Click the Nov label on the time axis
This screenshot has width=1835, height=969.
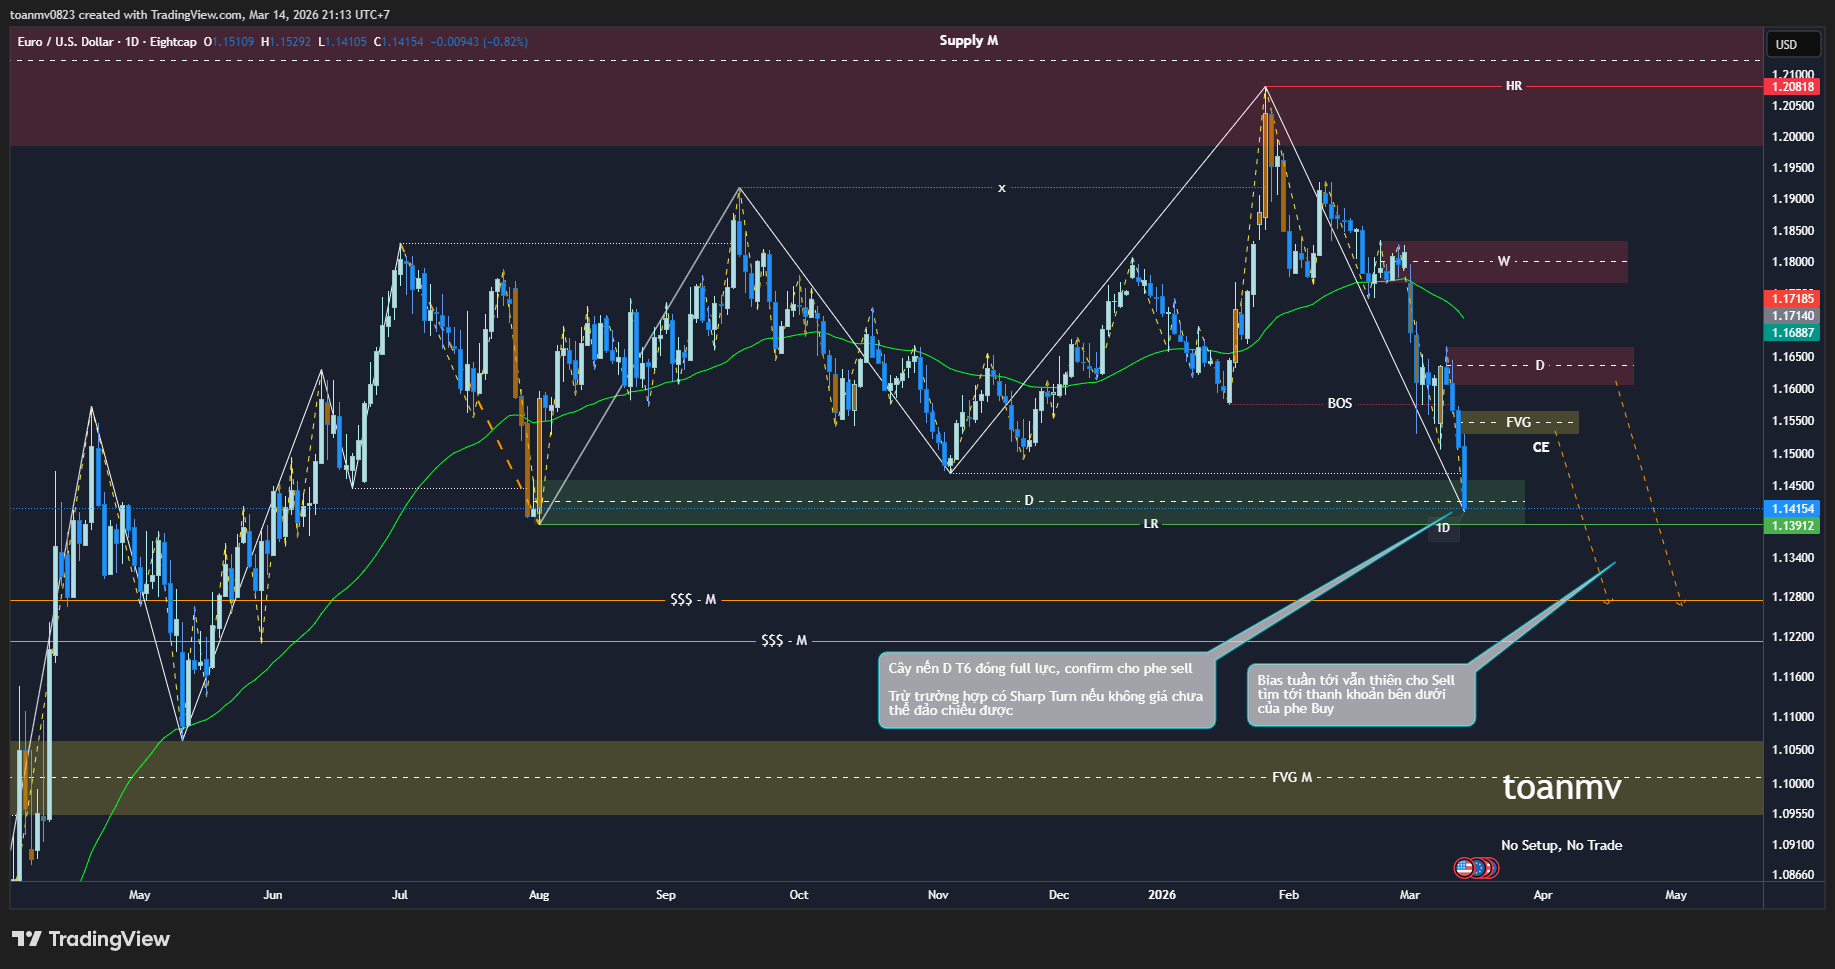(938, 895)
